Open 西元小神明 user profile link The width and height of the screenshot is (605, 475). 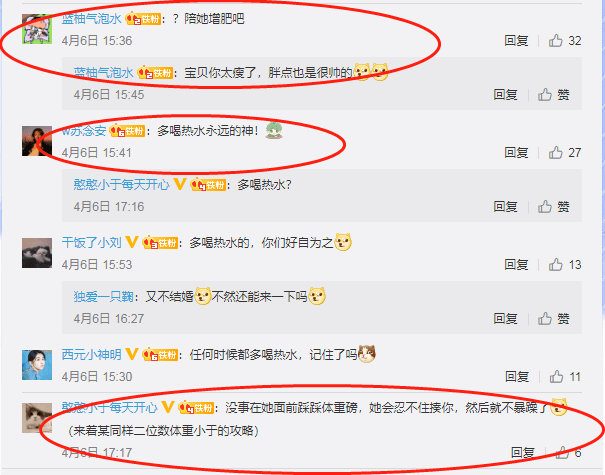pos(91,355)
